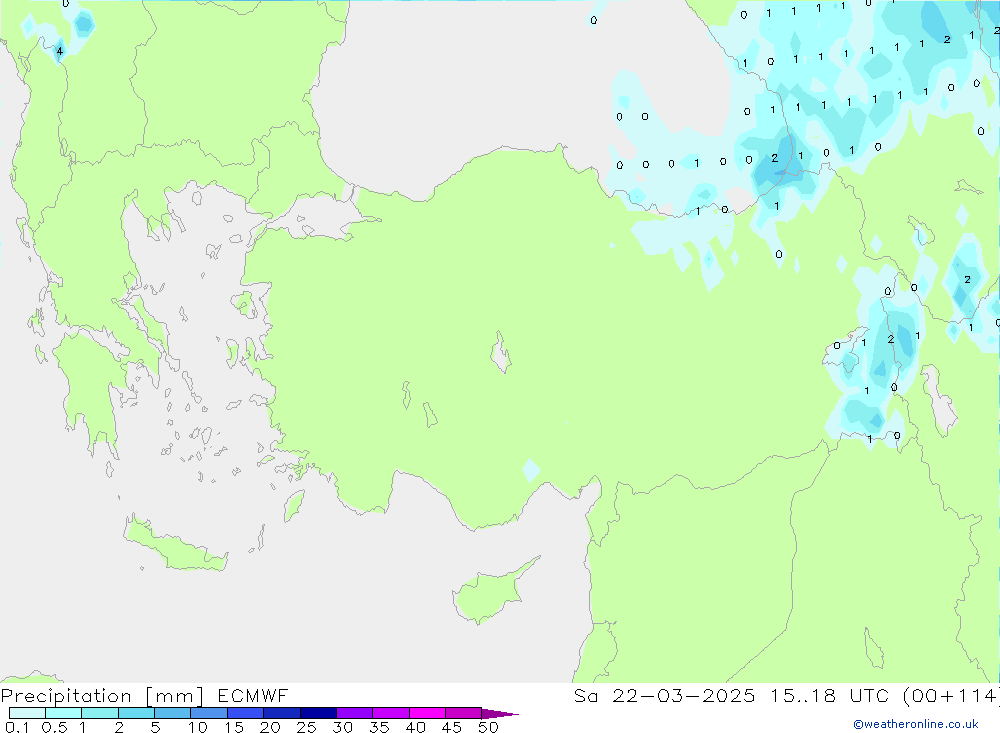Select the legend swatch between 10 and 15
The width and height of the screenshot is (1000, 733).
[209, 713]
